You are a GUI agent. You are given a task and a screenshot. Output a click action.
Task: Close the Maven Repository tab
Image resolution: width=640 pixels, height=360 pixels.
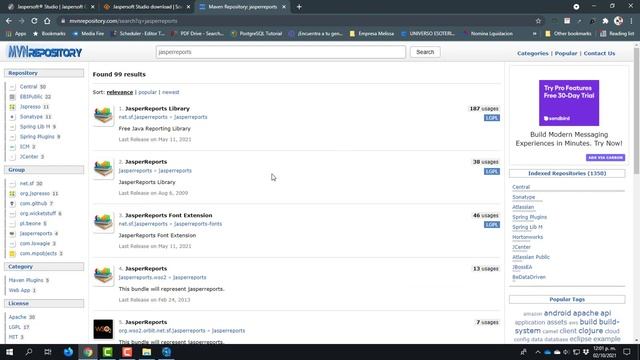(x=284, y=7)
